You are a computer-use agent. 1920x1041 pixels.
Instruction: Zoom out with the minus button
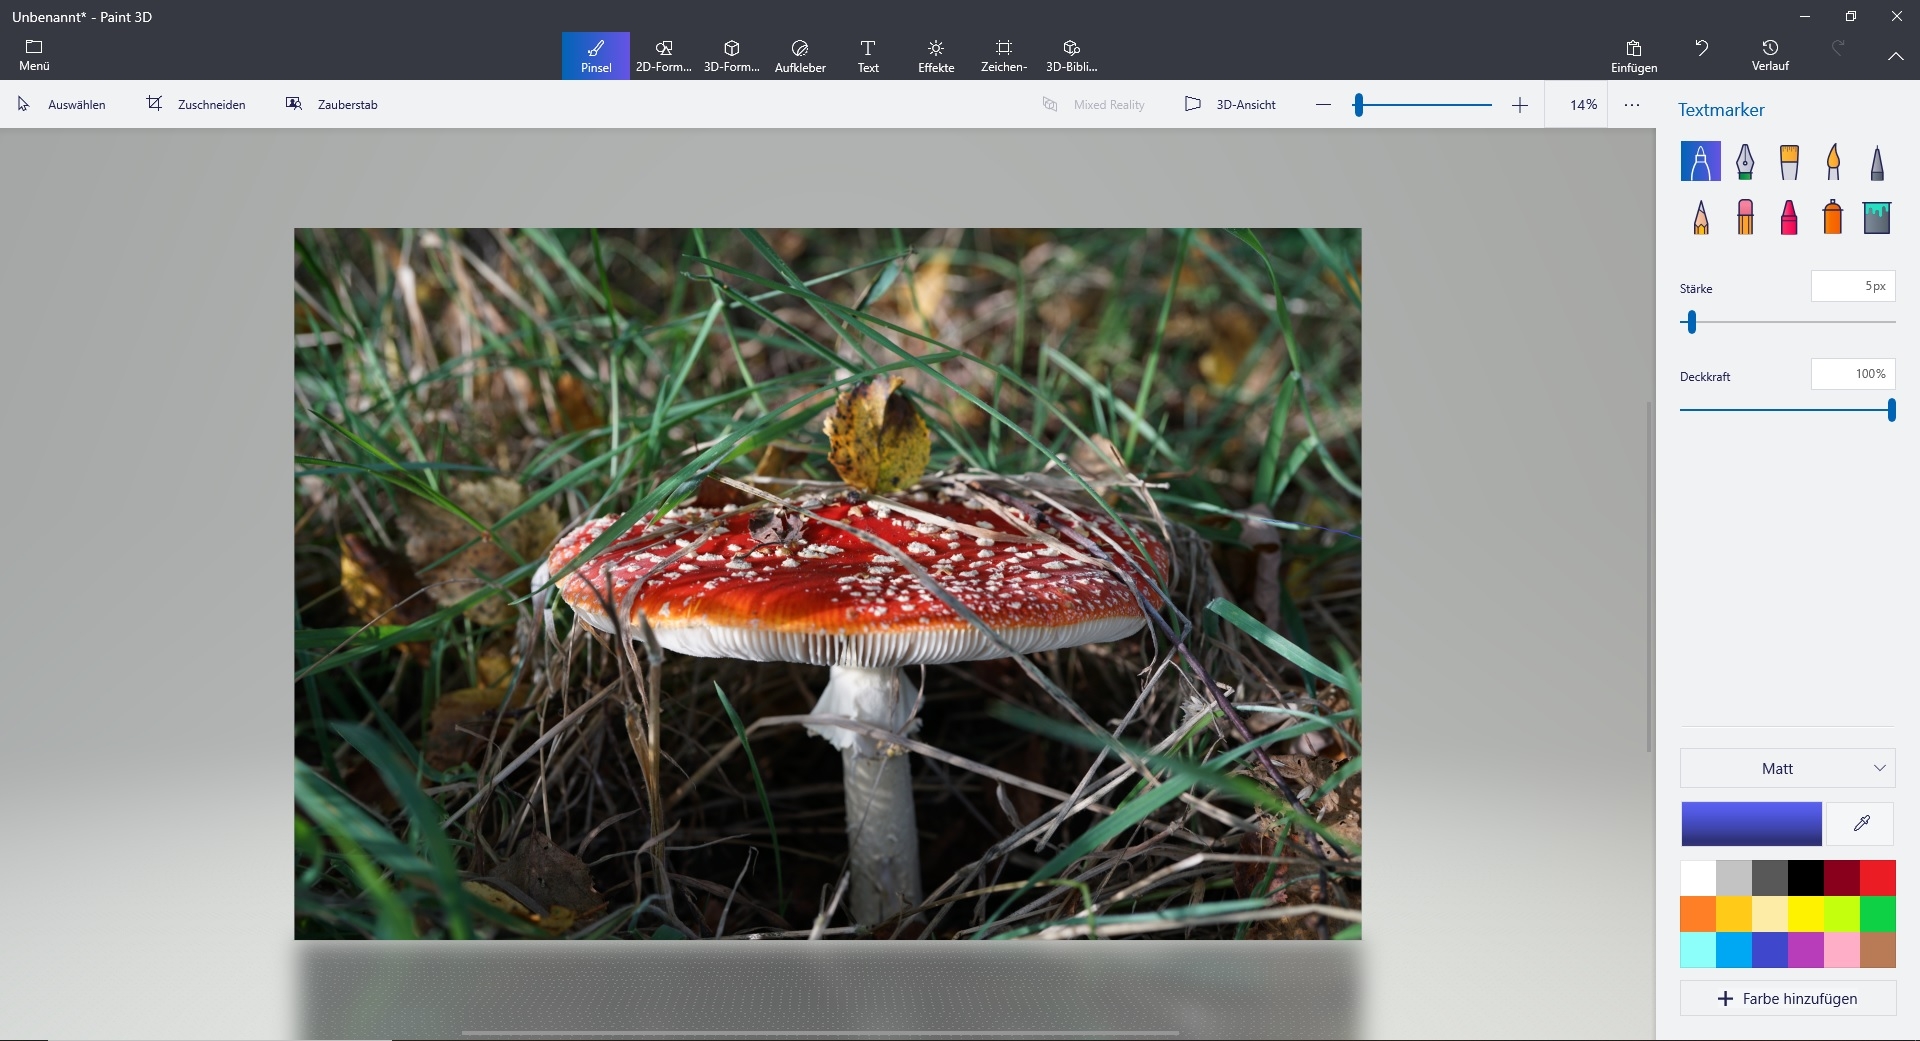coord(1323,105)
